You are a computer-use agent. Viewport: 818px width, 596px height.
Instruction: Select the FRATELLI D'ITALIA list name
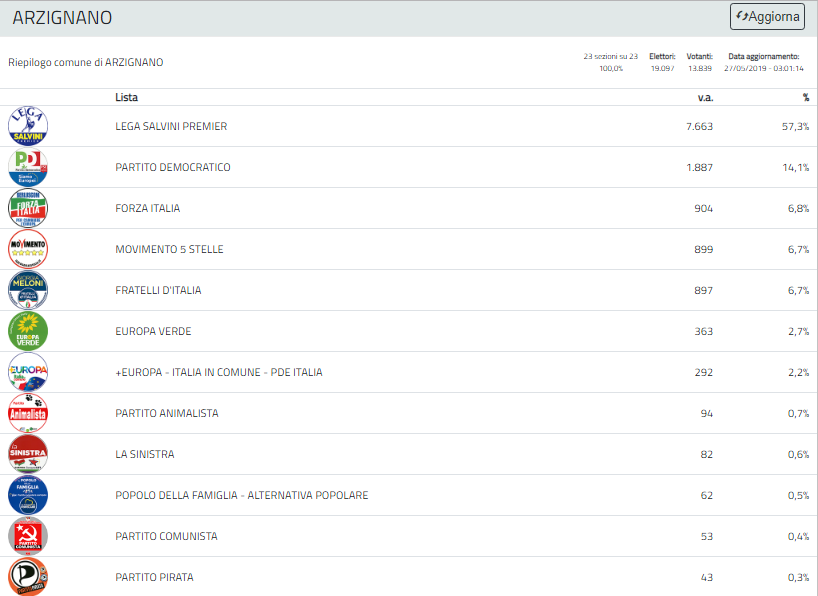158,290
